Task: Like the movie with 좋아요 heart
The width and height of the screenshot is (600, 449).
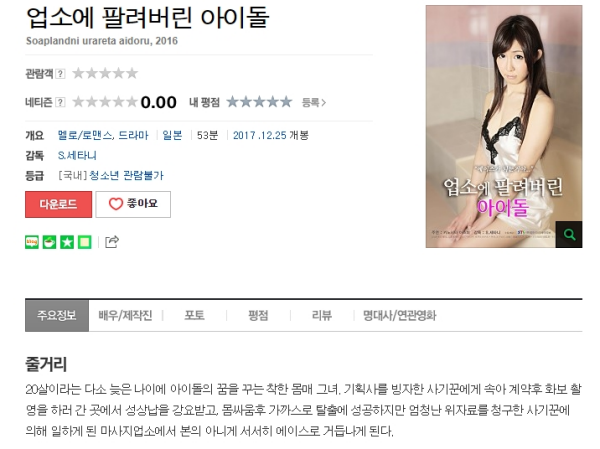Action: (x=133, y=204)
